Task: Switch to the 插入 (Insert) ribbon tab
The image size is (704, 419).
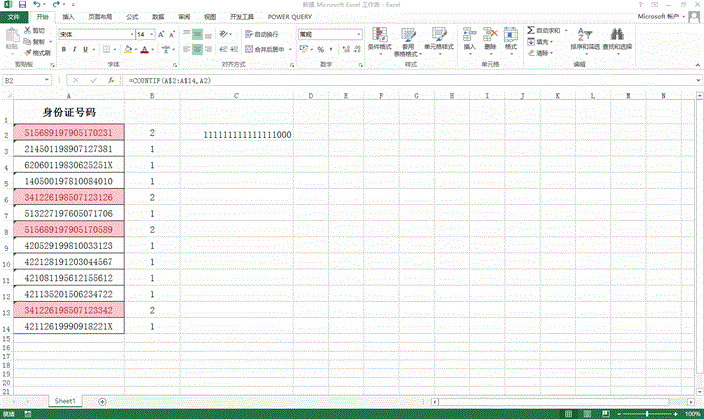Action: point(67,17)
